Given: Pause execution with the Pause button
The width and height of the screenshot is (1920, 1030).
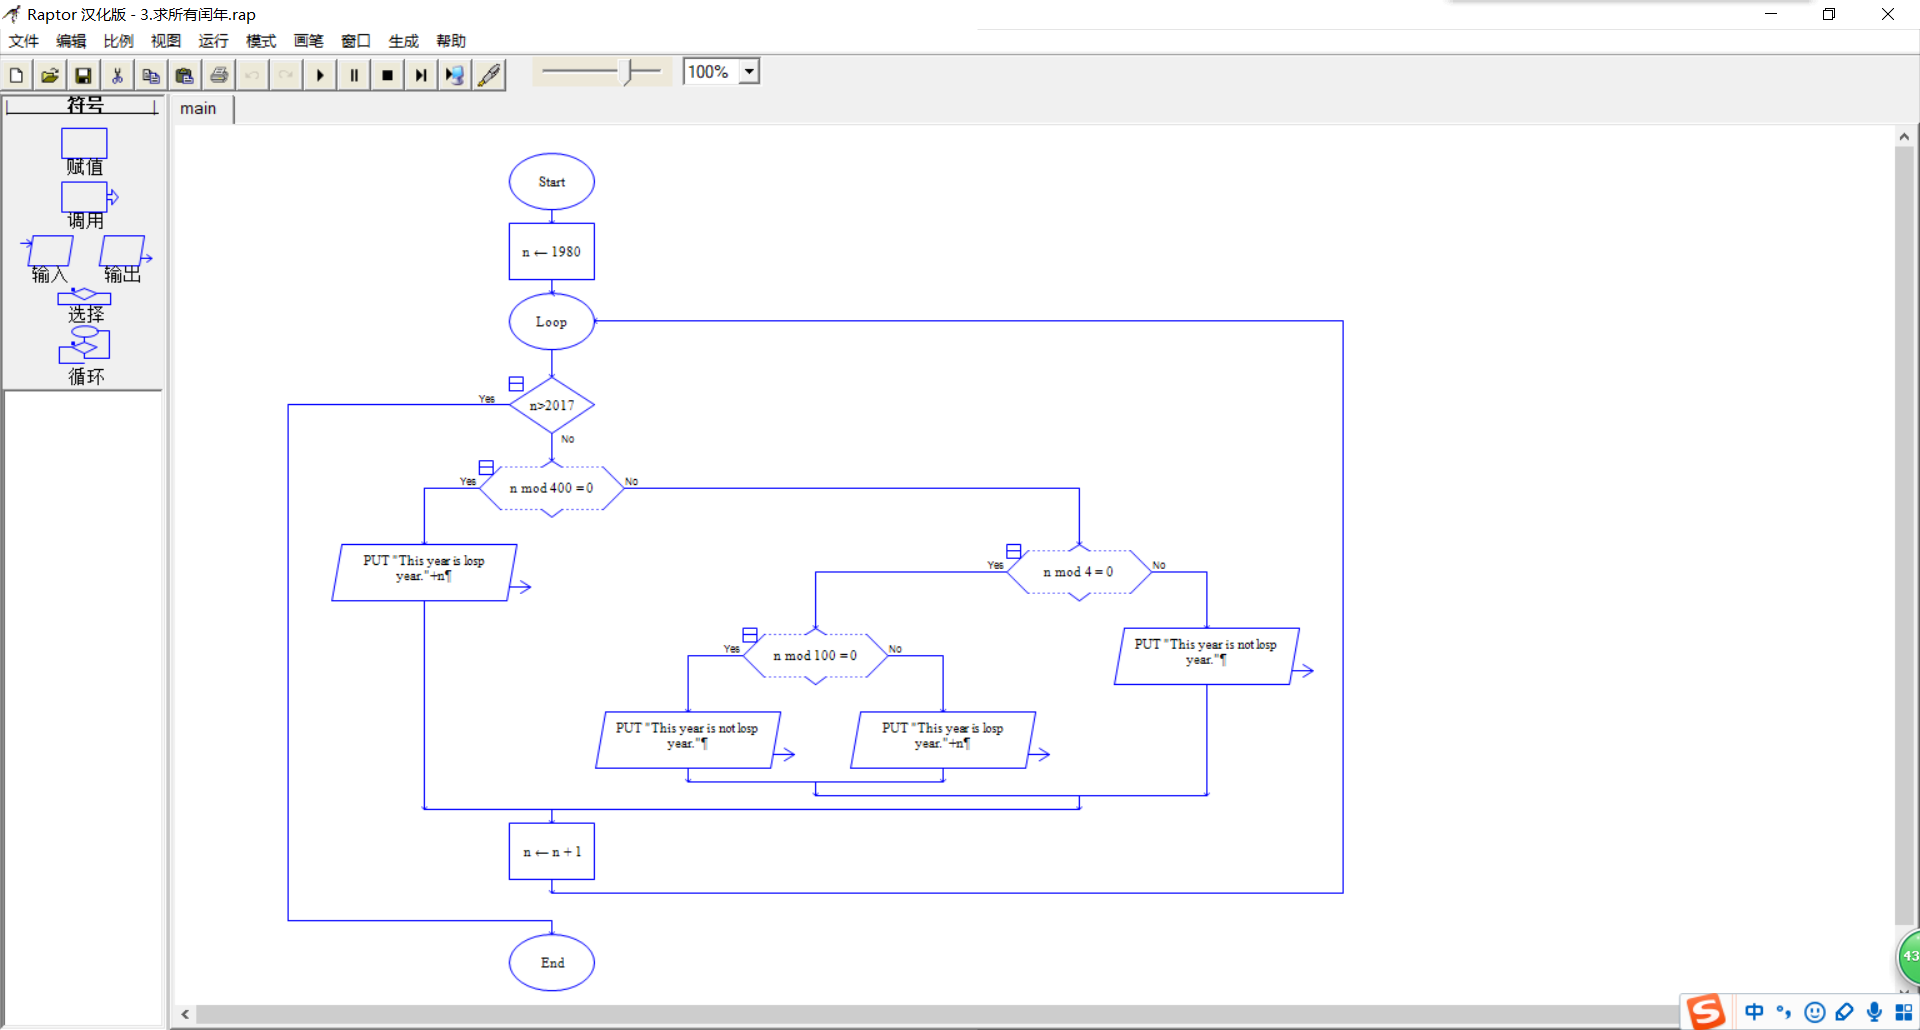Looking at the screenshot, I should [354, 75].
